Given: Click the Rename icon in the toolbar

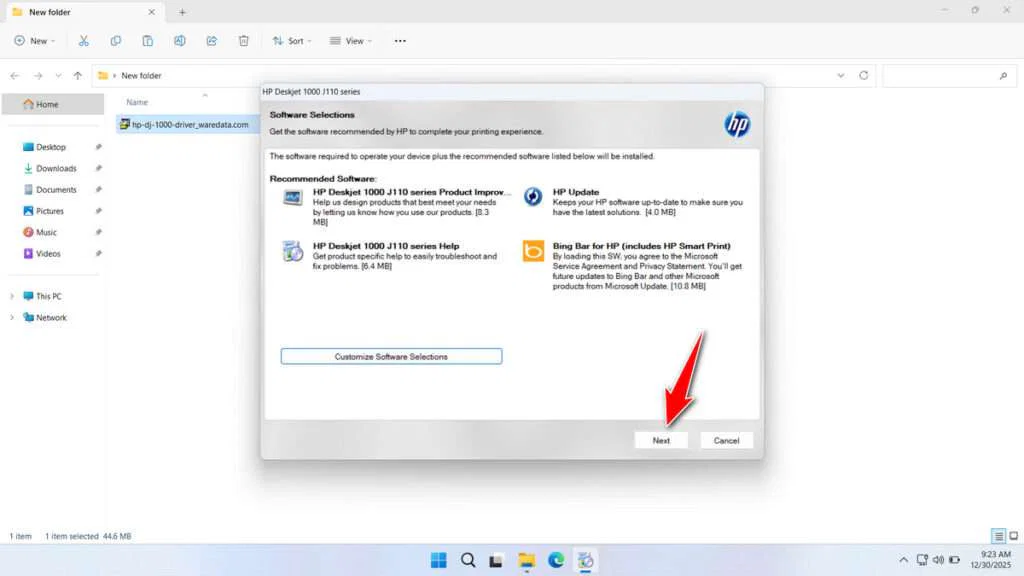Looking at the screenshot, I should point(180,40).
